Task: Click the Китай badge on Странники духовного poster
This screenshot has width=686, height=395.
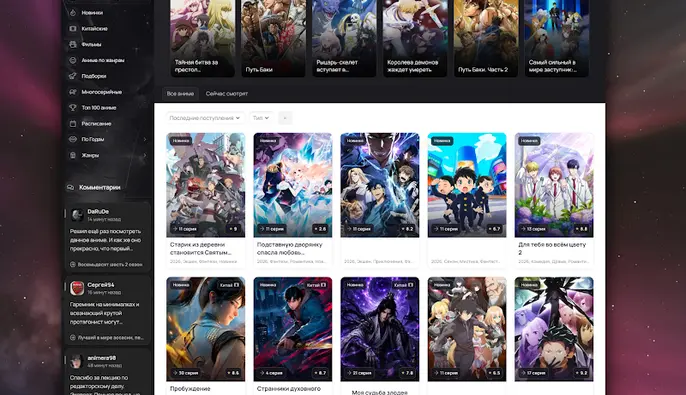Action: (x=317, y=285)
